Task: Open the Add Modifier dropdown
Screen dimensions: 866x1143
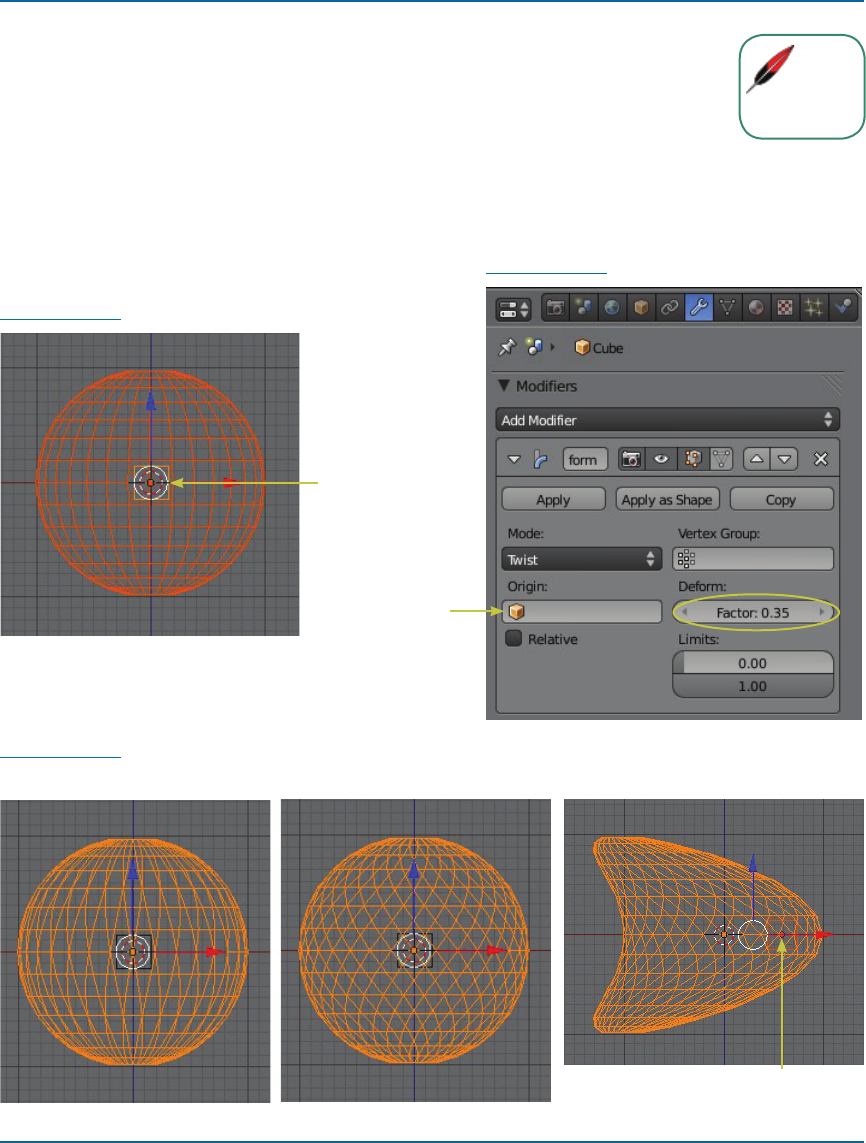Action: [667, 420]
